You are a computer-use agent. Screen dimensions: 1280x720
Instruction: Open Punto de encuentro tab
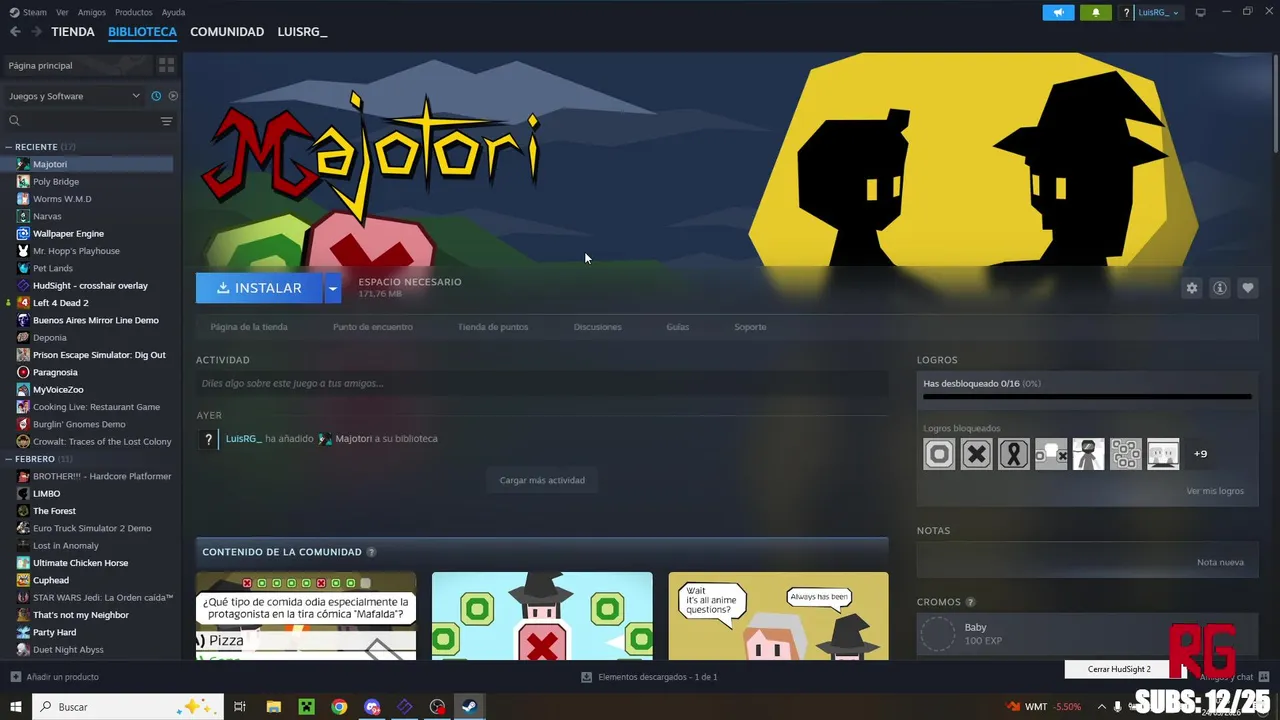372,327
